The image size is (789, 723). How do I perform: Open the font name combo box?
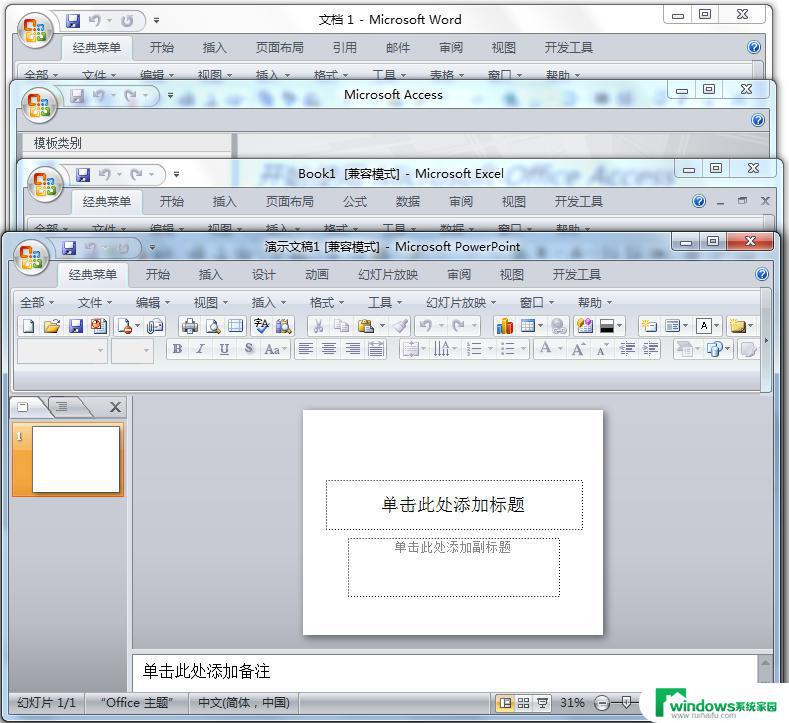click(x=62, y=350)
